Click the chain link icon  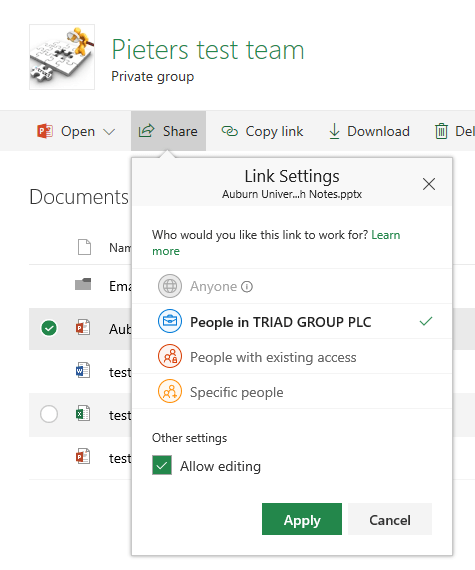pyautogui.click(x=229, y=131)
